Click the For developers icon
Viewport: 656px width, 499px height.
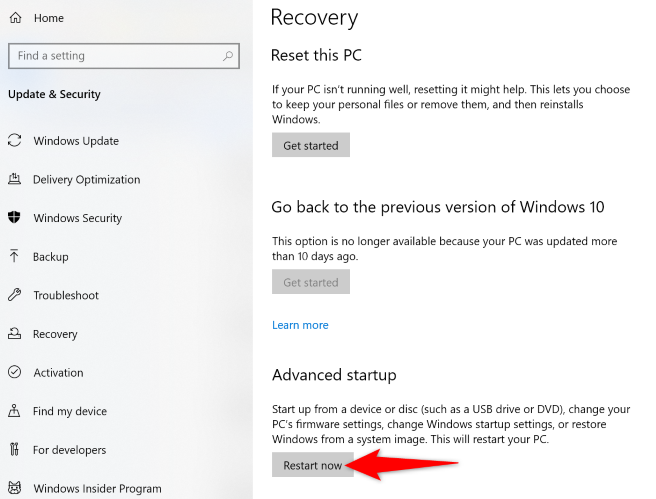pyautogui.click(x=14, y=450)
